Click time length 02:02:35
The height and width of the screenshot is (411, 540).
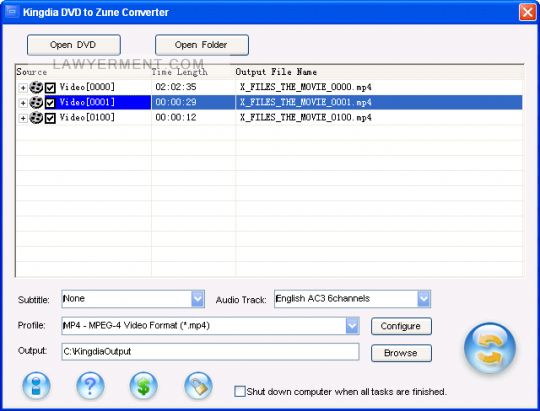tap(176, 87)
